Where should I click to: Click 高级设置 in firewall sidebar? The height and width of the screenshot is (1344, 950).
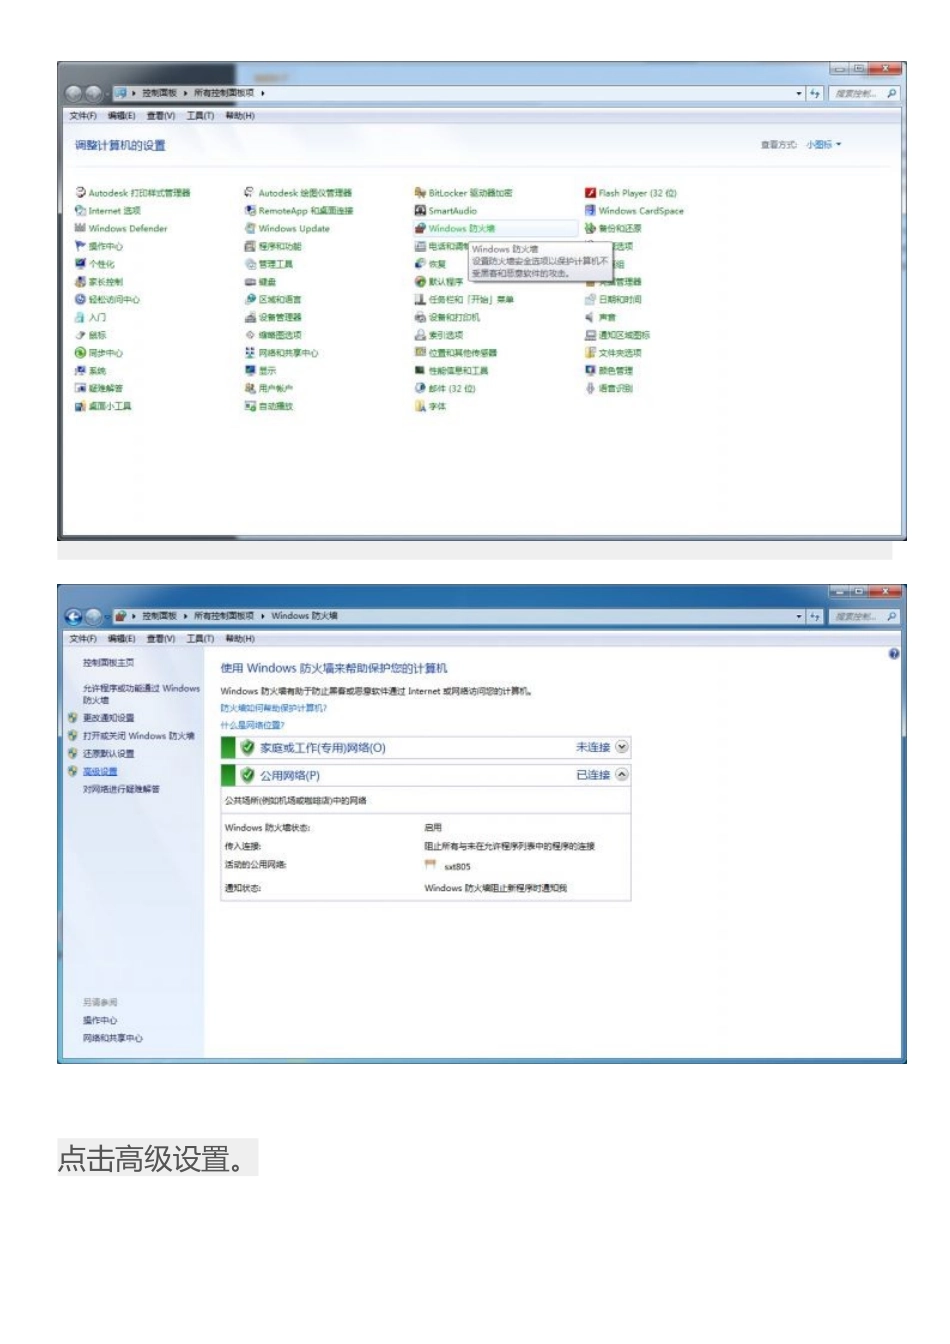100,772
